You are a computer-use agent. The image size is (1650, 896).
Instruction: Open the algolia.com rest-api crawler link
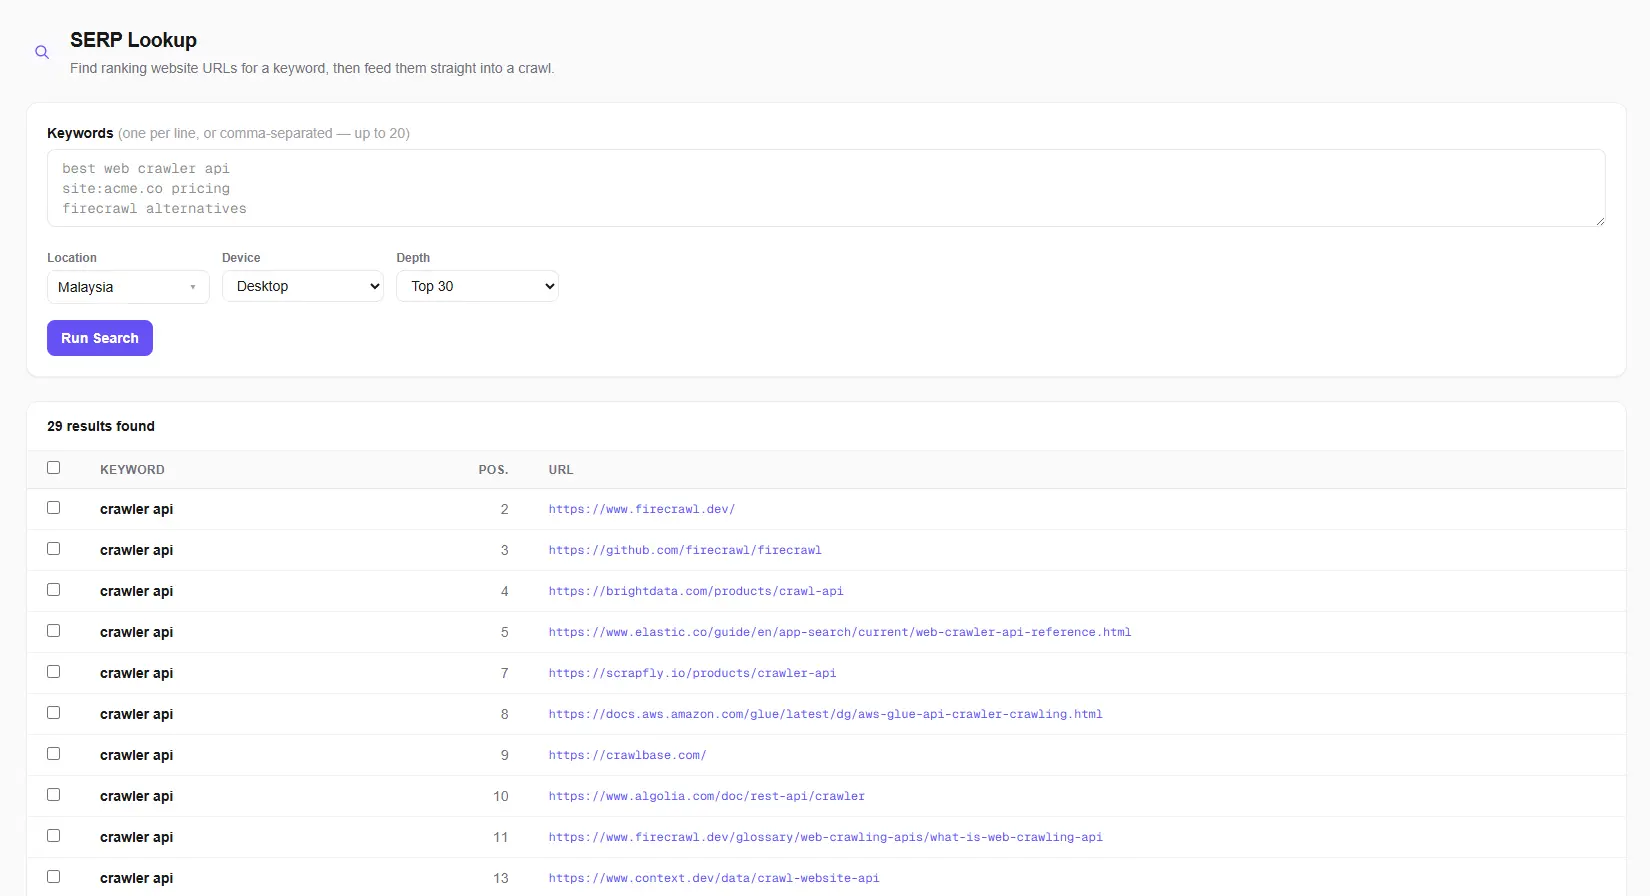[706, 796]
